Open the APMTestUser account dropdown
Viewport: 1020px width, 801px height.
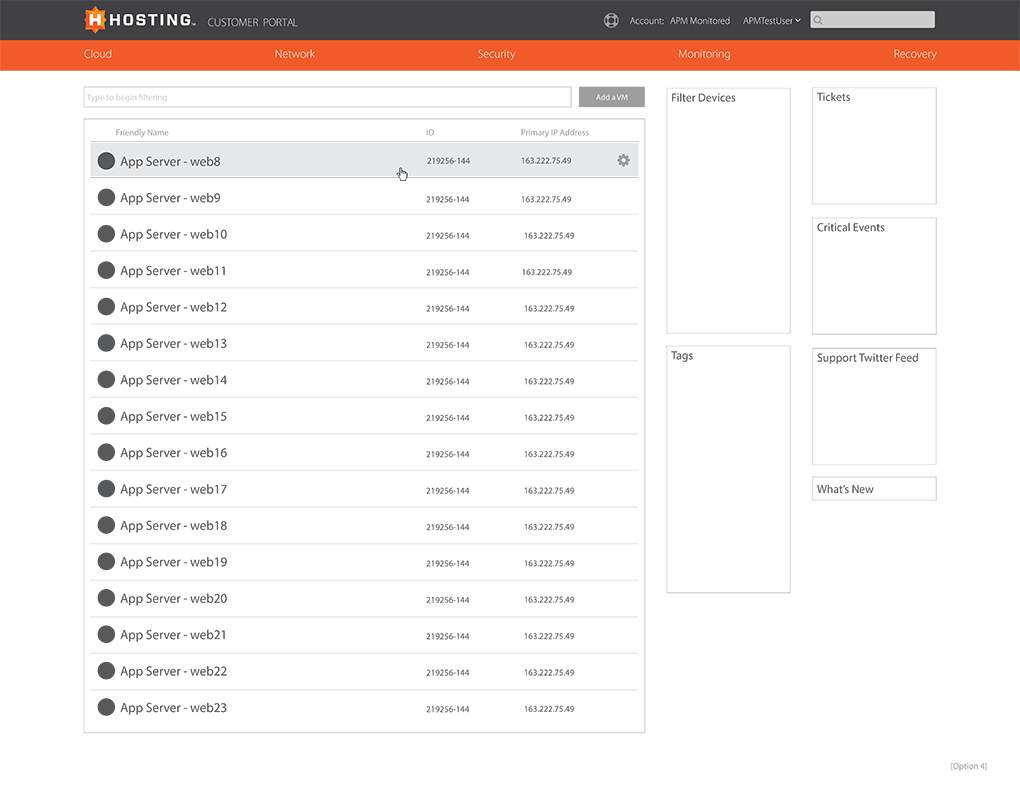click(771, 21)
